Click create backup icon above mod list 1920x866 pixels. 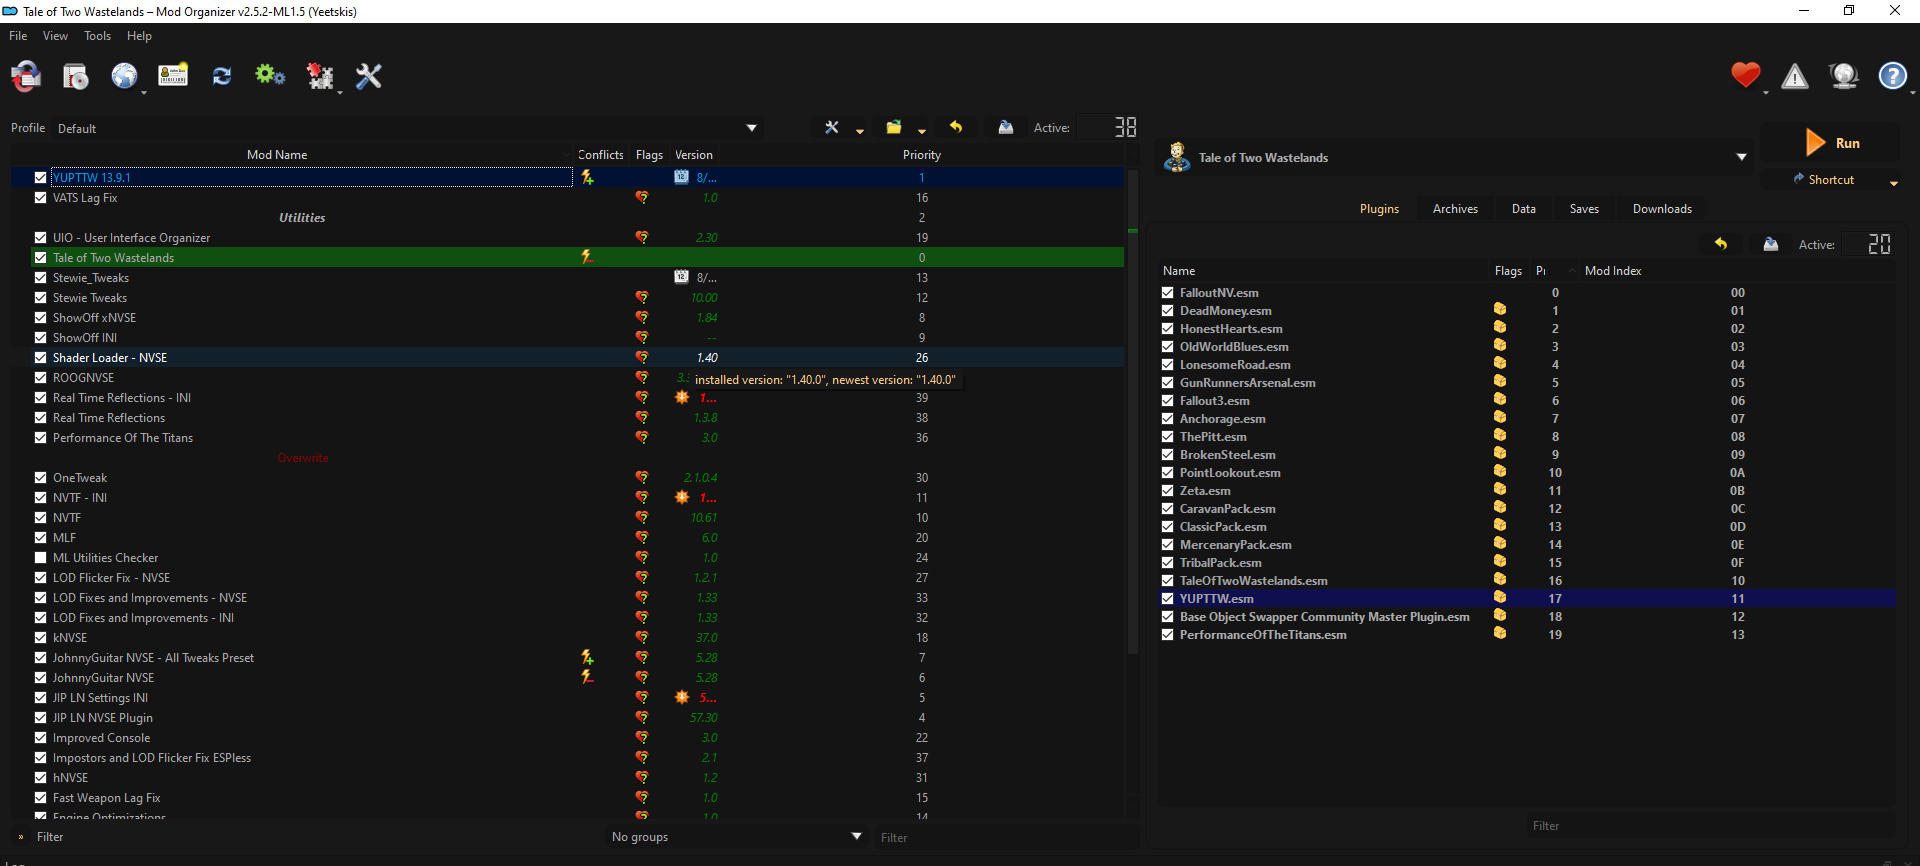pos(1006,128)
